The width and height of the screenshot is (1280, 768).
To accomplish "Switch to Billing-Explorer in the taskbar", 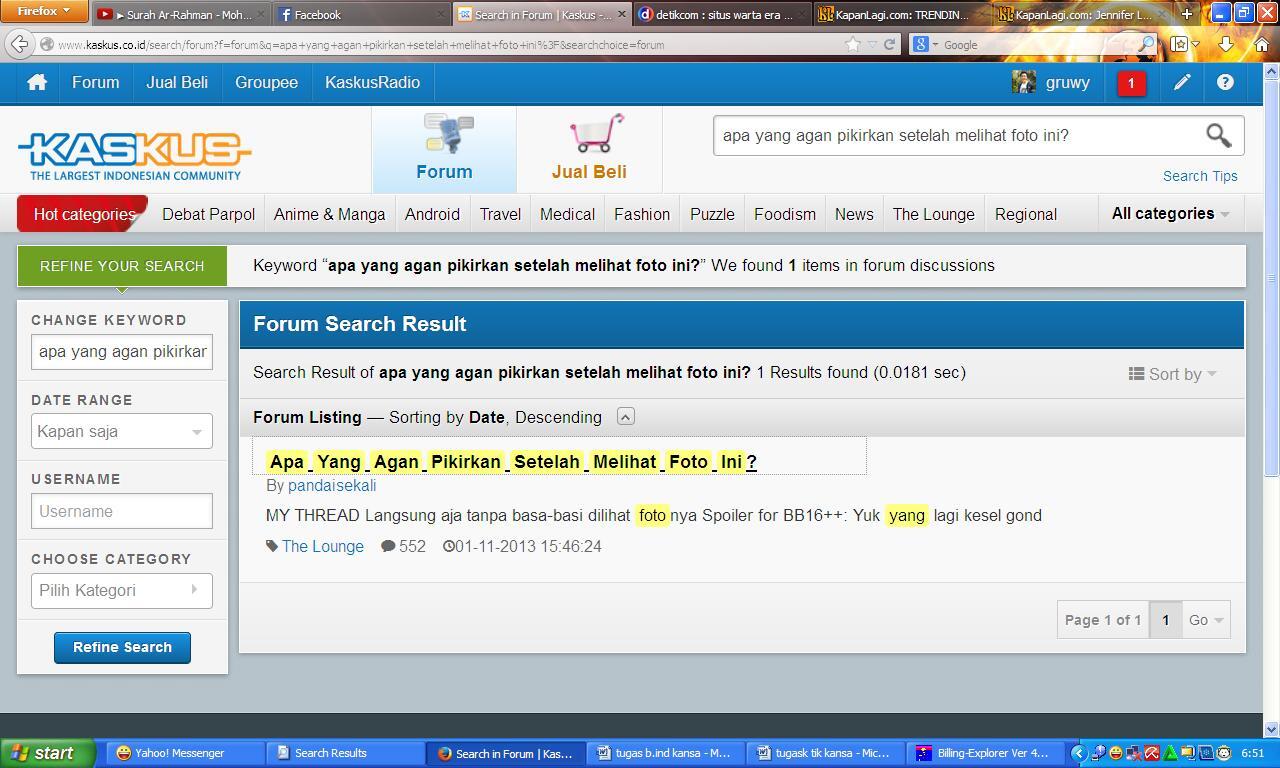I will (x=982, y=753).
